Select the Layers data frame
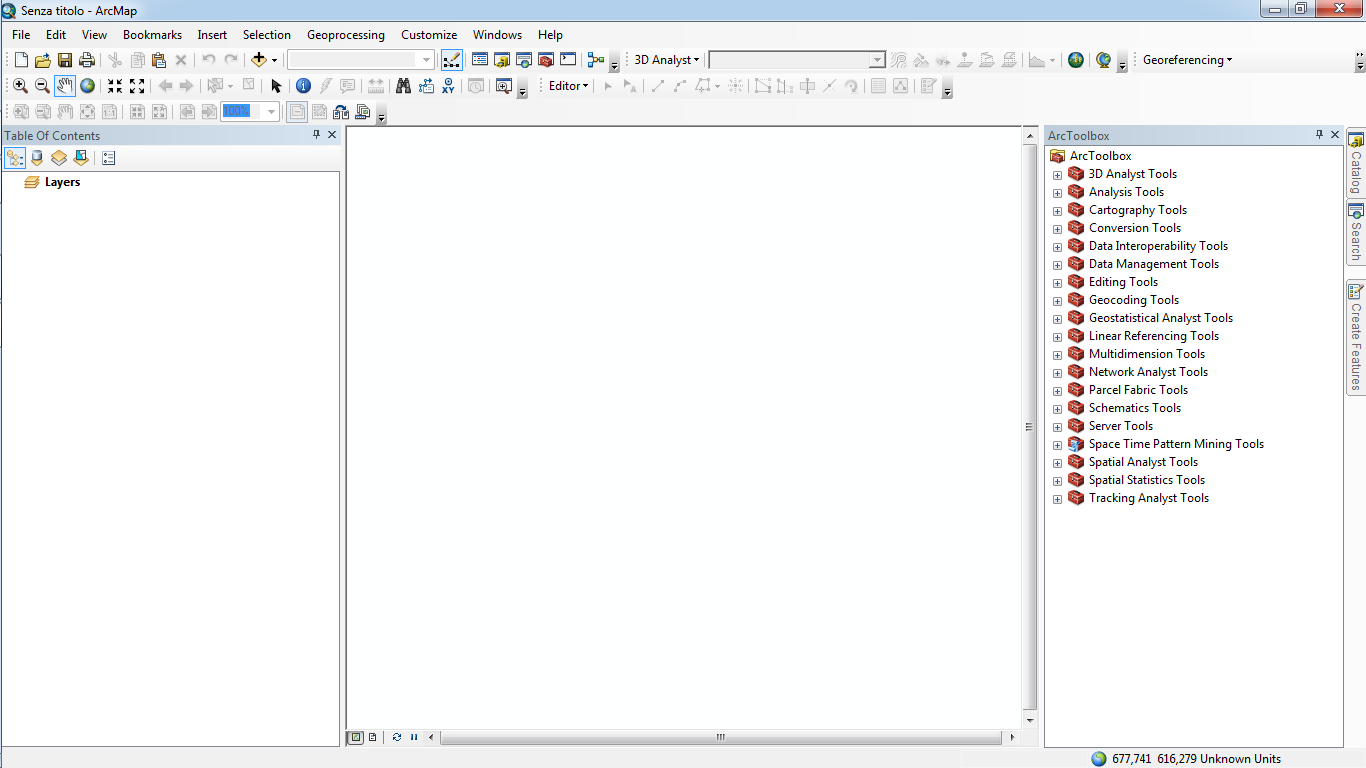This screenshot has width=1366, height=768. click(x=62, y=182)
